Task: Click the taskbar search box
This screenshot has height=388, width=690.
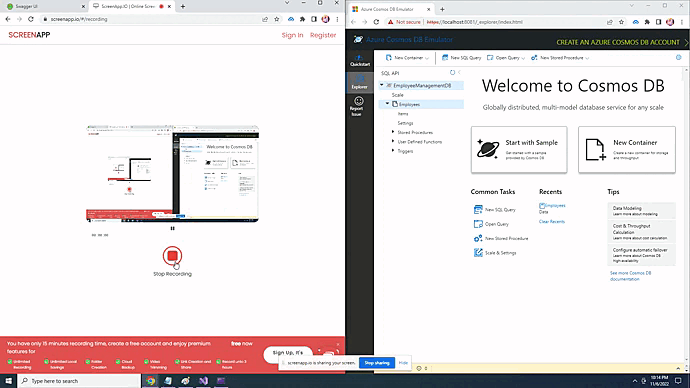Action: pos(79,381)
